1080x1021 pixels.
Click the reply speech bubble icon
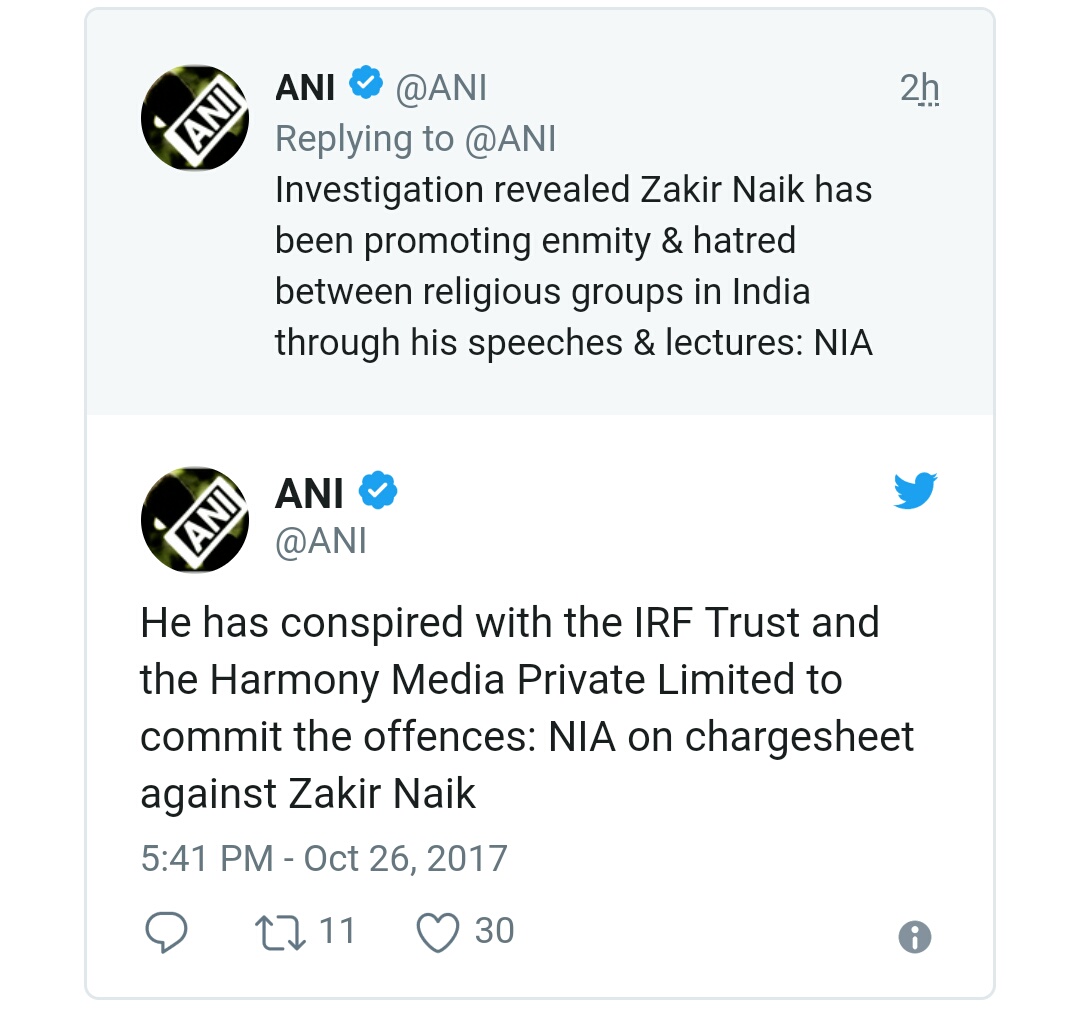pyautogui.click(x=166, y=934)
